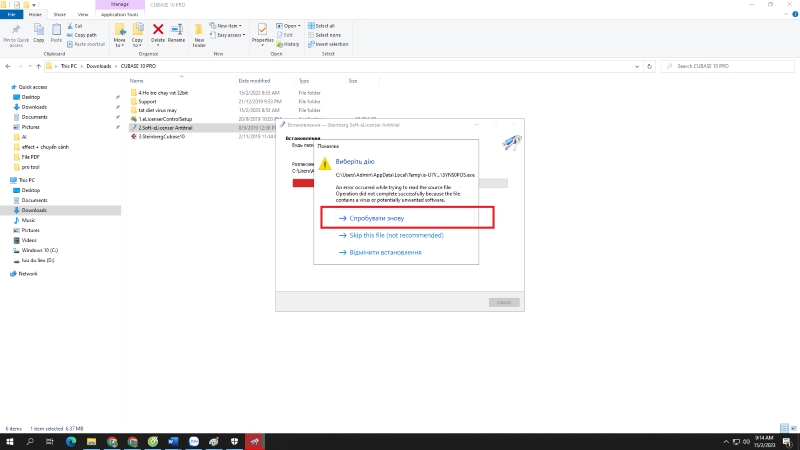Select the Home ribbon tab

(35, 14)
